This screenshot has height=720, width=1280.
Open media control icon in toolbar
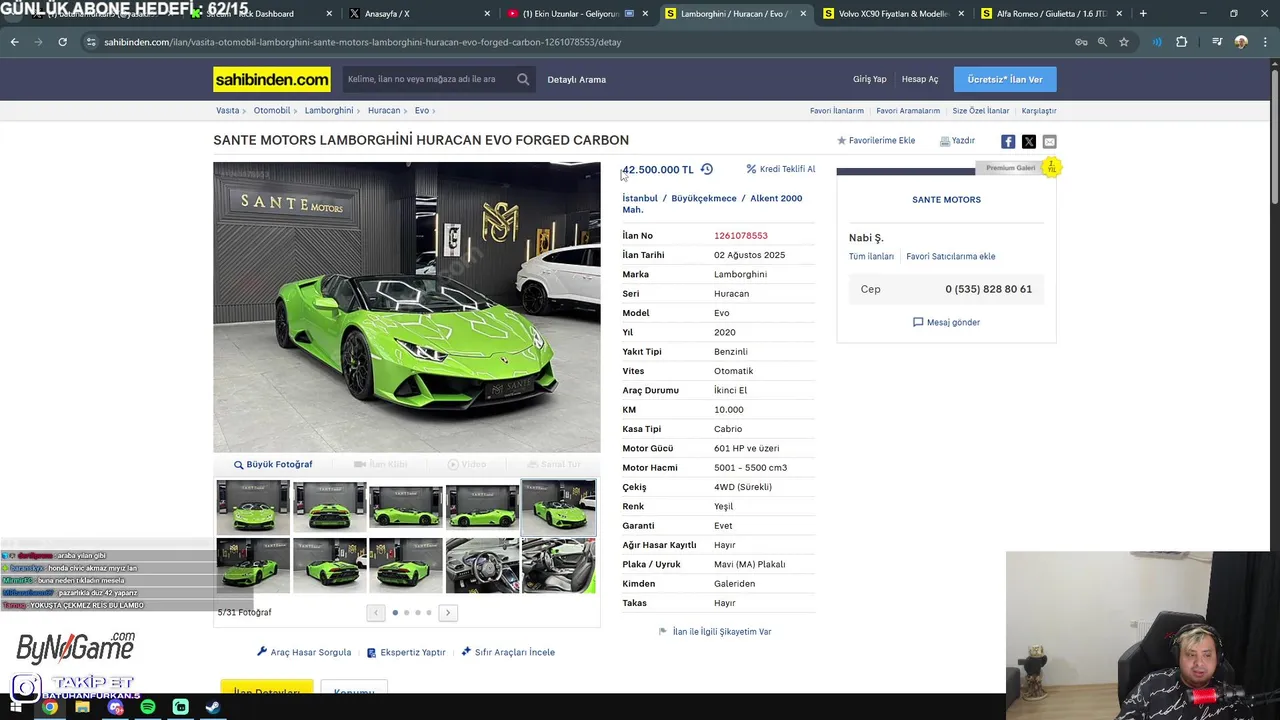click(1216, 42)
